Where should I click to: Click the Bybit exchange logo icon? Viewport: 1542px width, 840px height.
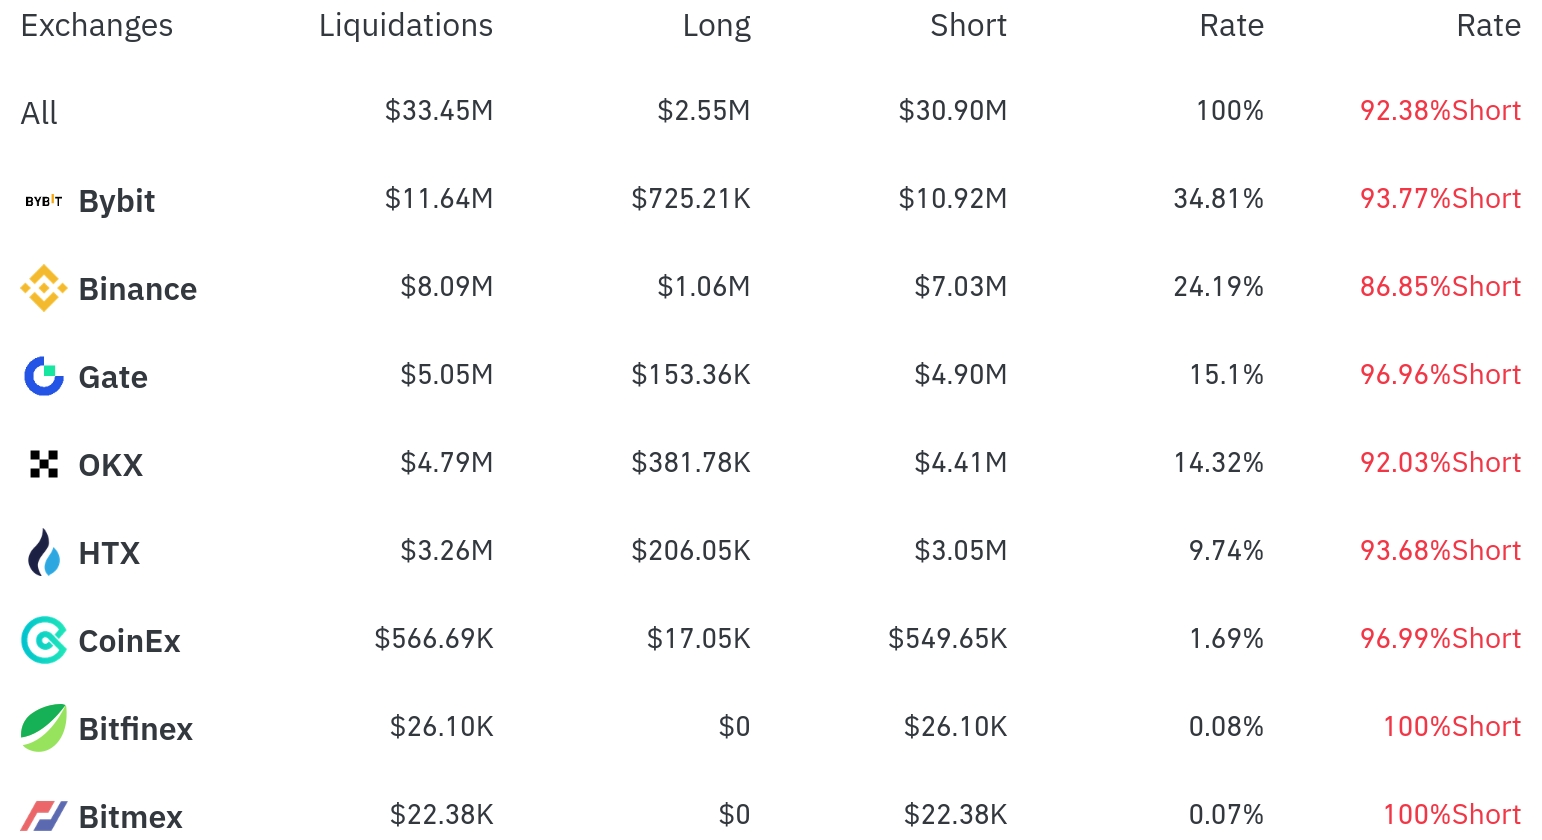[43, 201]
